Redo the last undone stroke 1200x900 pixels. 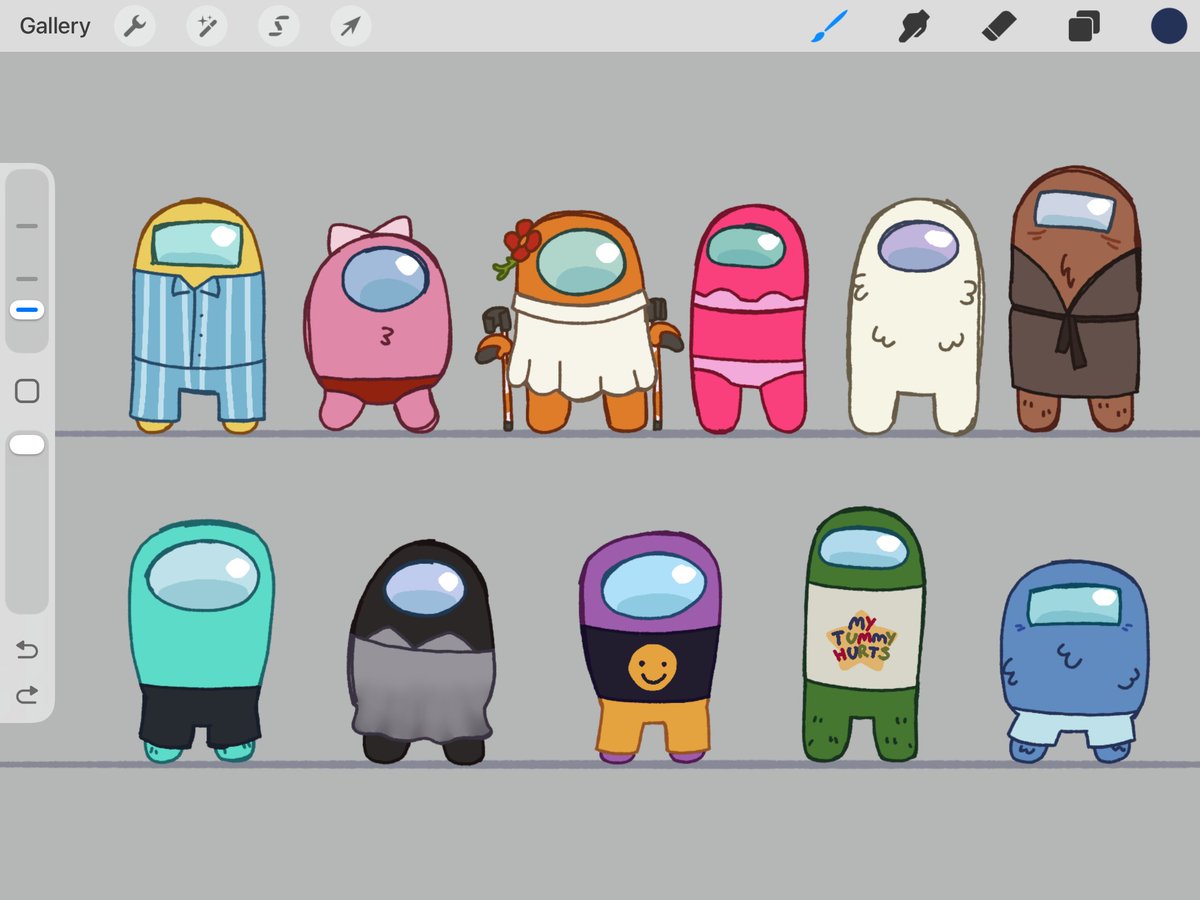27,695
